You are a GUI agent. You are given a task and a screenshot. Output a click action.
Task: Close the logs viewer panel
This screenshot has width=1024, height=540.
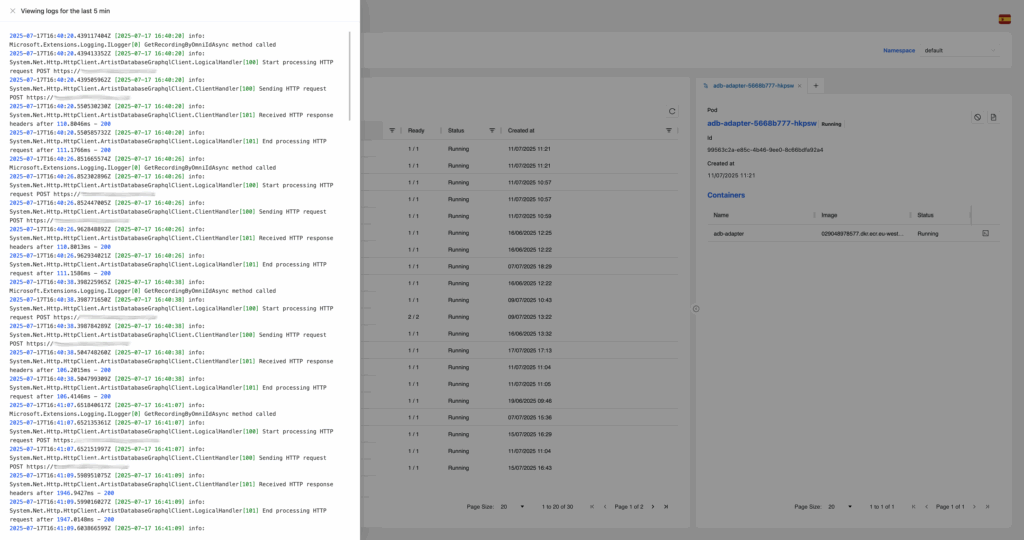coord(12,11)
